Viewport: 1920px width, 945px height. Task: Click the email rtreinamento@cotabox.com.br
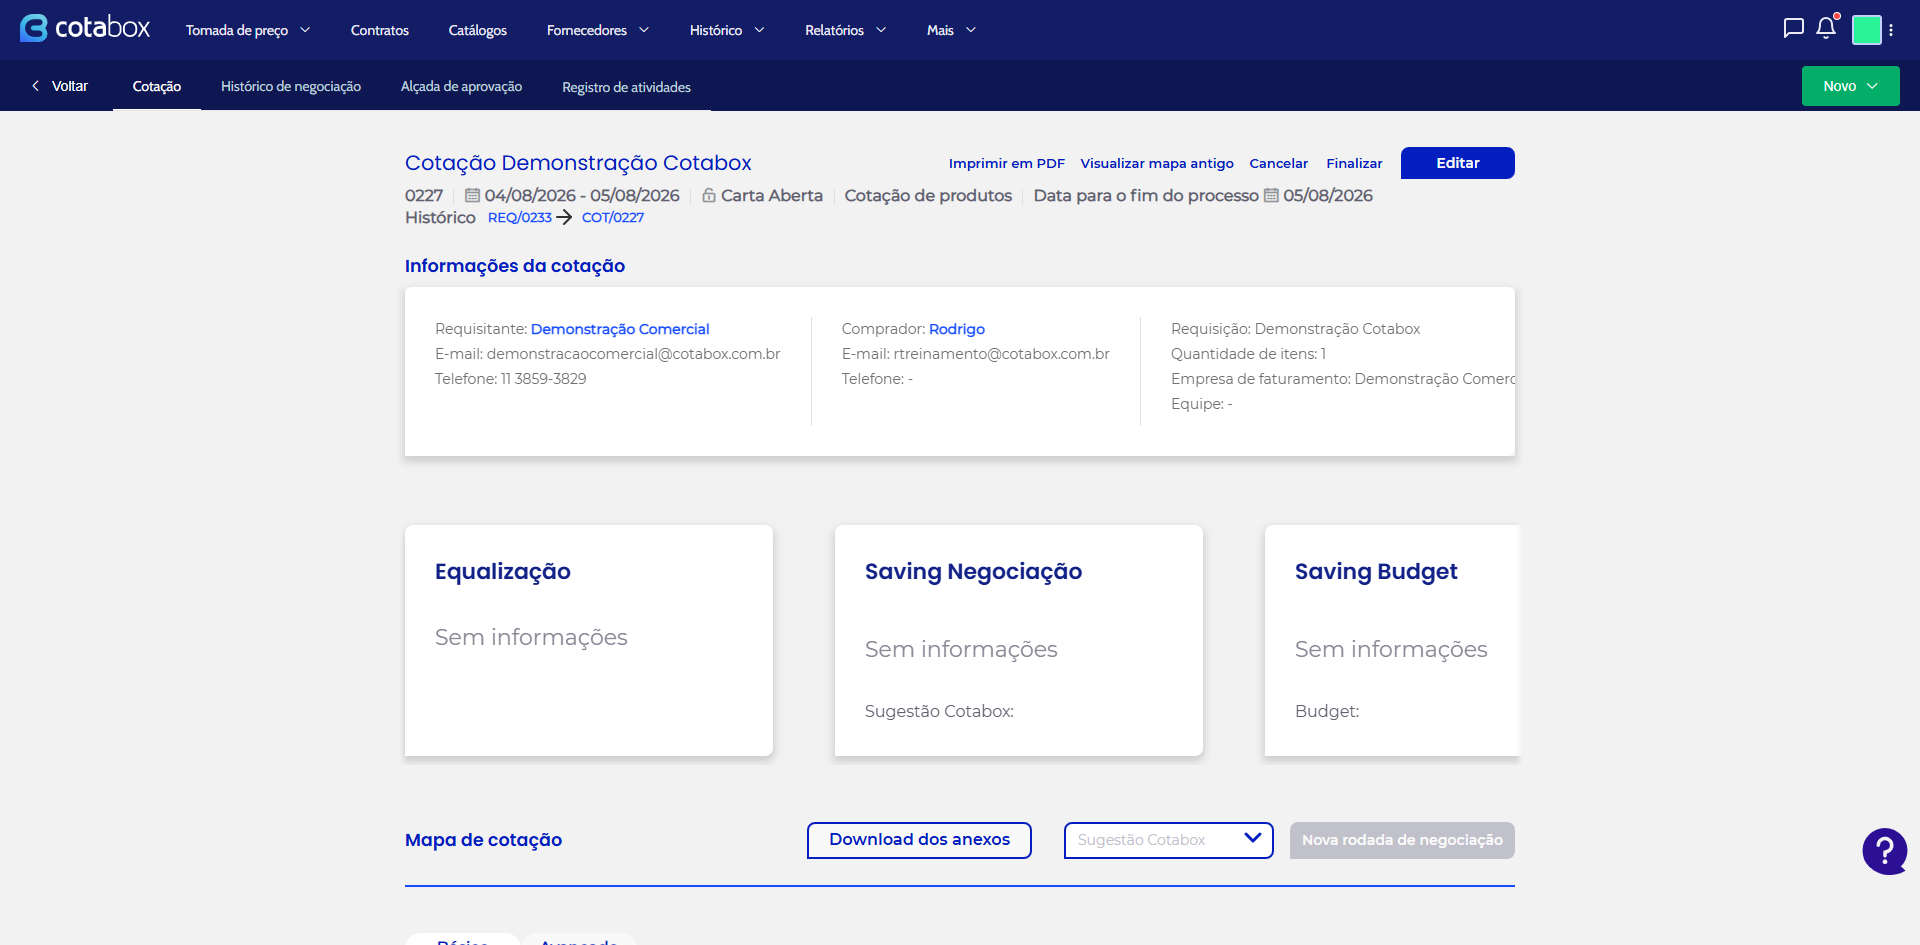pos(1001,354)
